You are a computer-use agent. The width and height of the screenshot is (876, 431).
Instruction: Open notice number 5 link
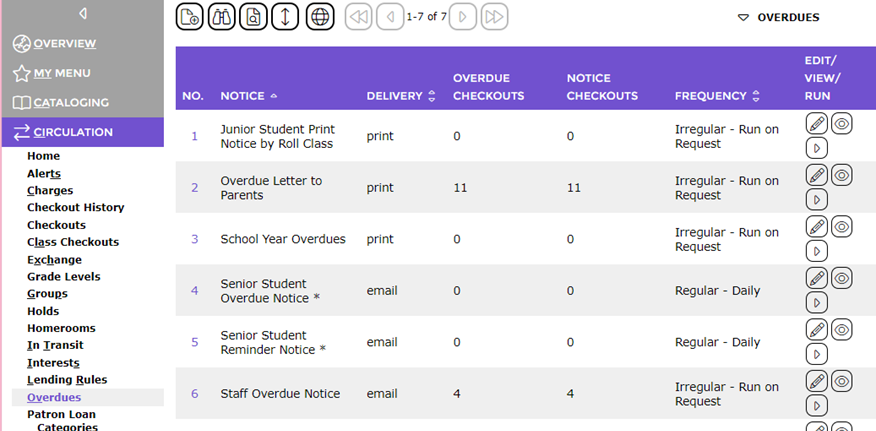click(x=194, y=342)
